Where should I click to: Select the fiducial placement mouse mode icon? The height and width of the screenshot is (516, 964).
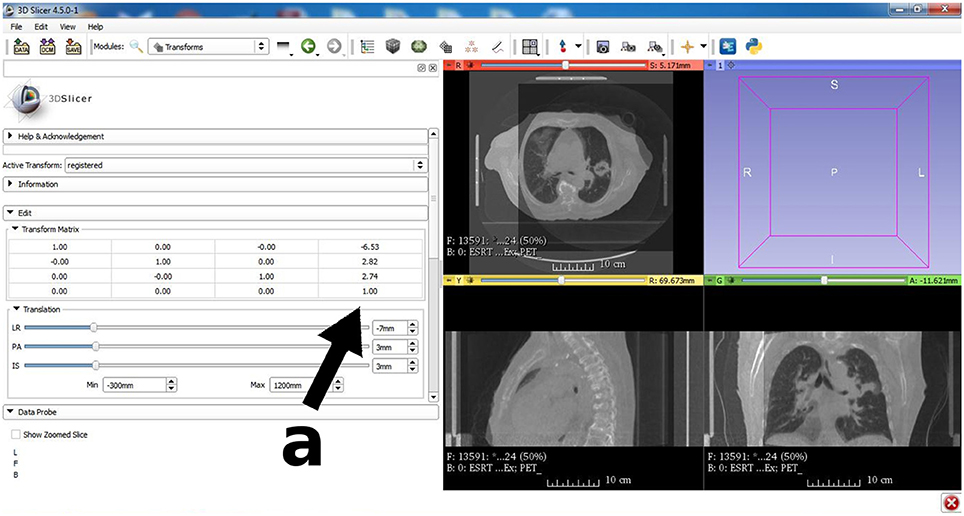point(563,47)
